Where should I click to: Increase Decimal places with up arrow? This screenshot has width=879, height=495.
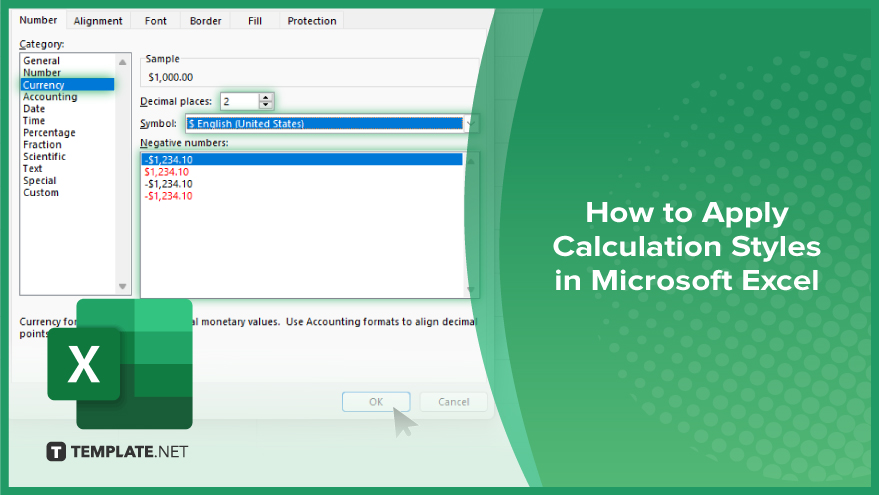(x=266, y=98)
